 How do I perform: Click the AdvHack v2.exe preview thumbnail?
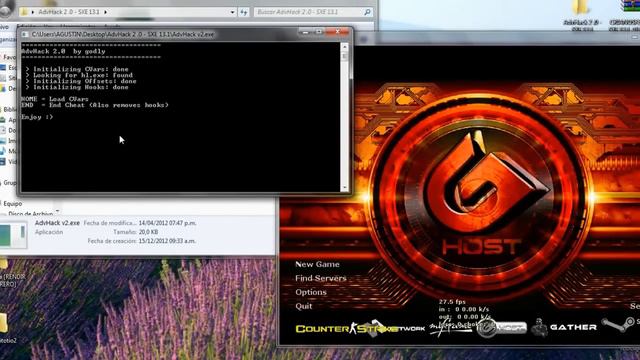(x=13, y=236)
